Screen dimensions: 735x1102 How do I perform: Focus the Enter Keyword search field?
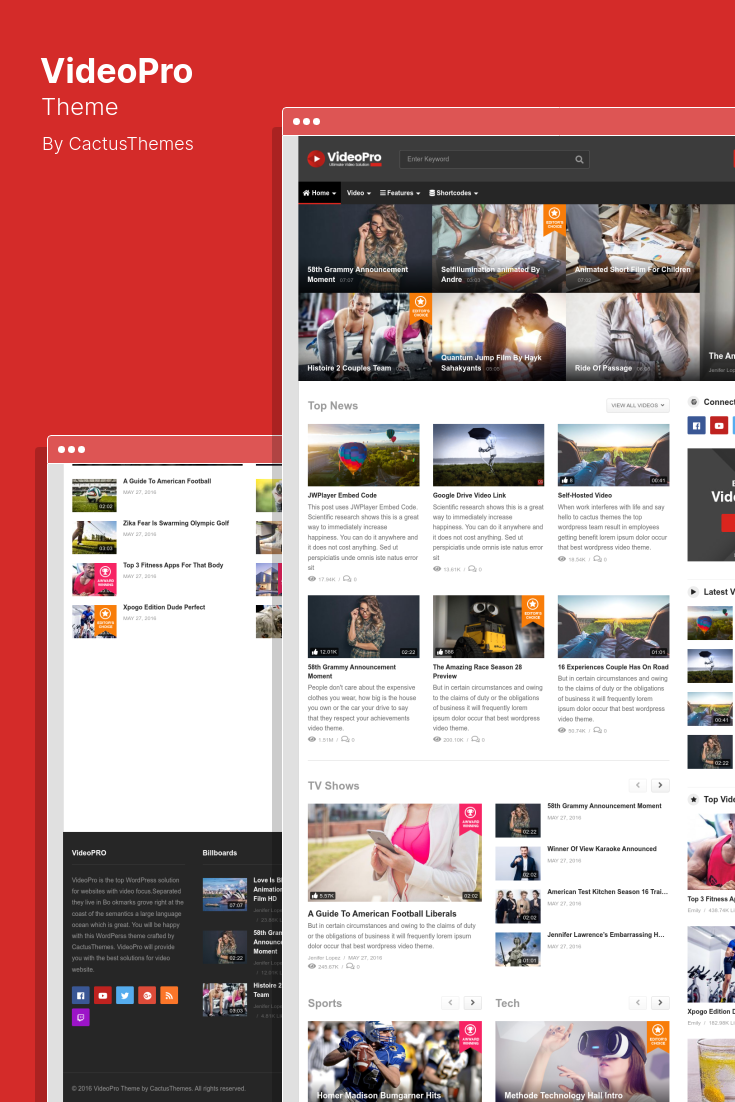[494, 160]
